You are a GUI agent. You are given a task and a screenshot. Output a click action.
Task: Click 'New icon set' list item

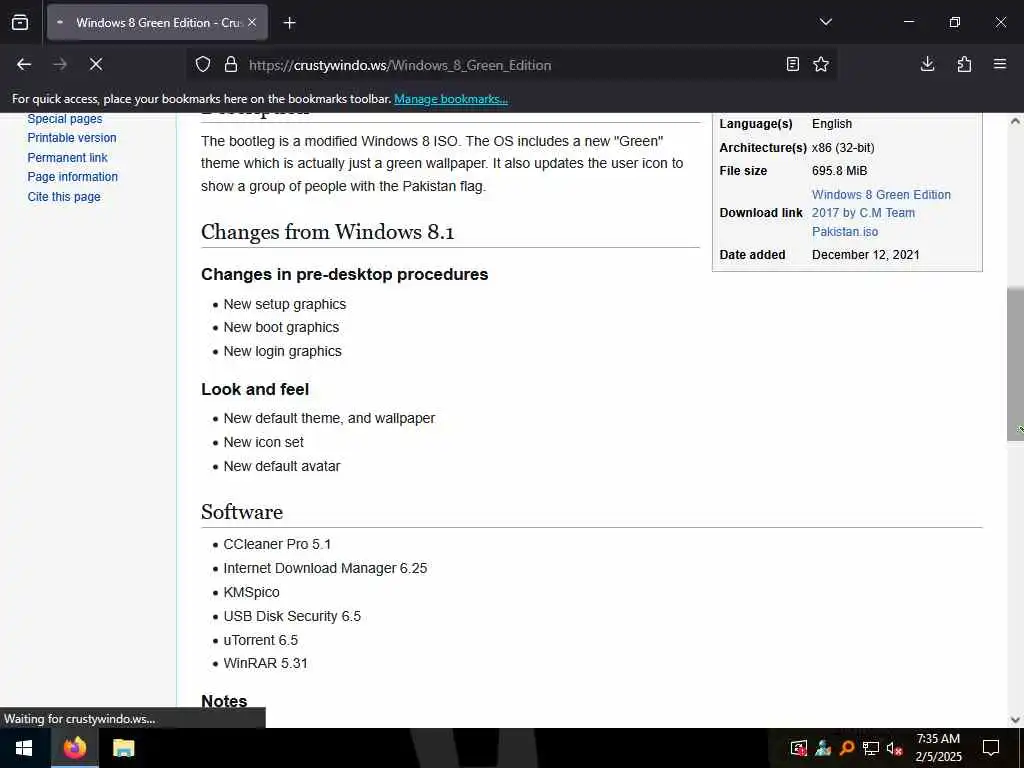pos(263,443)
